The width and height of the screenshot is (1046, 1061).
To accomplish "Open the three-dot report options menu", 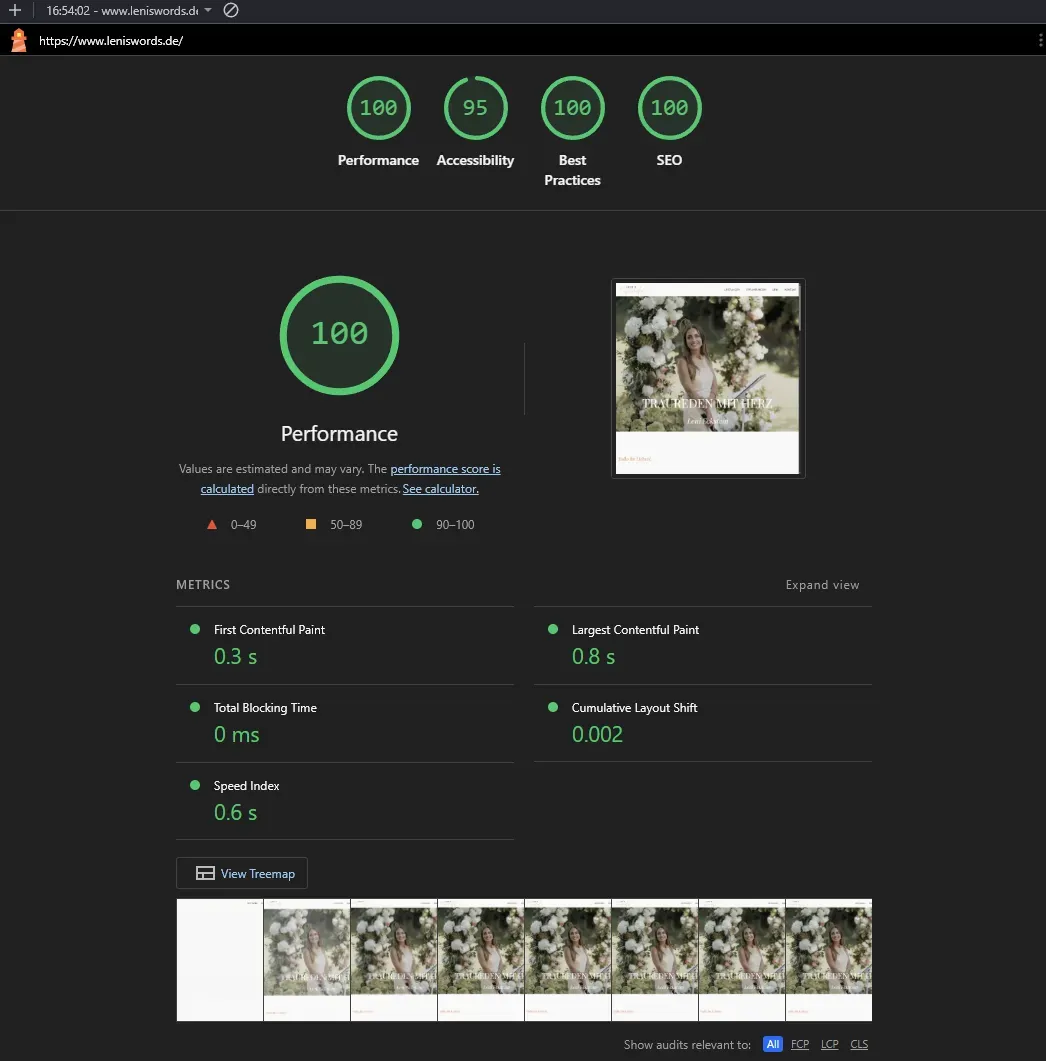I will click(x=1040, y=40).
